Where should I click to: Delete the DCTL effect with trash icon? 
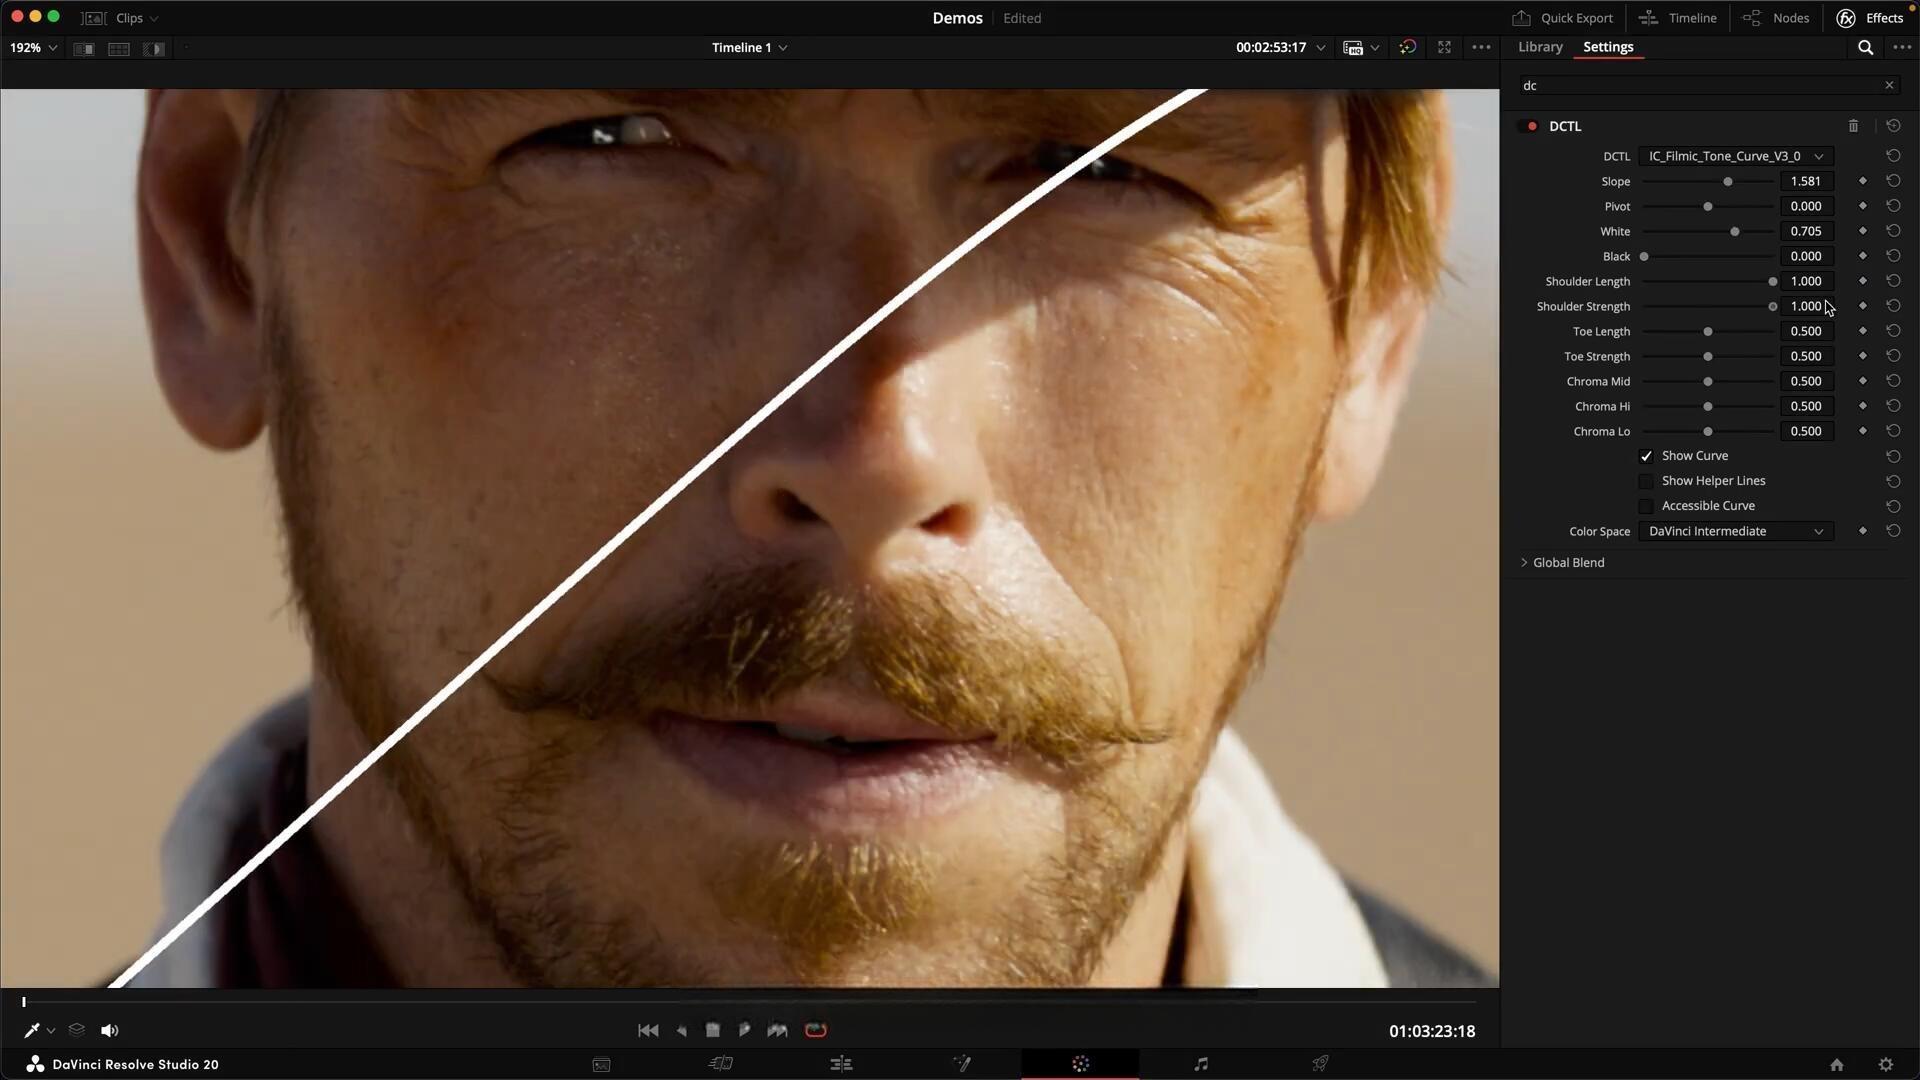[x=1853, y=126]
